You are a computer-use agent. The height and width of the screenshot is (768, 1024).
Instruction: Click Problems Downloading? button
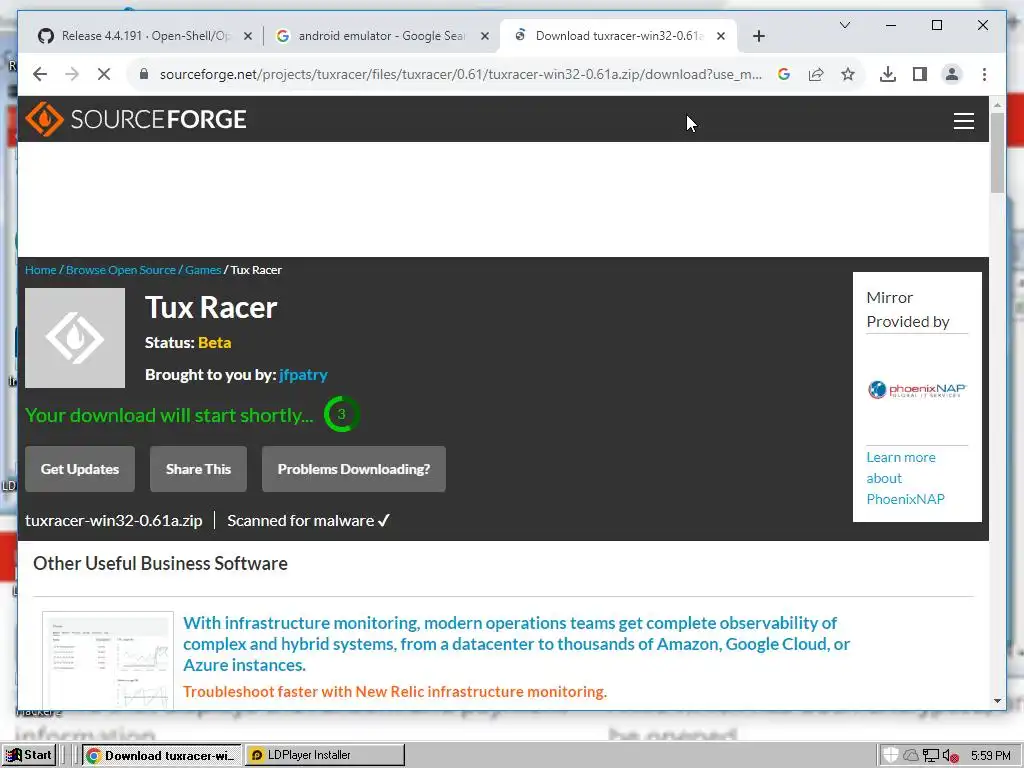(354, 469)
